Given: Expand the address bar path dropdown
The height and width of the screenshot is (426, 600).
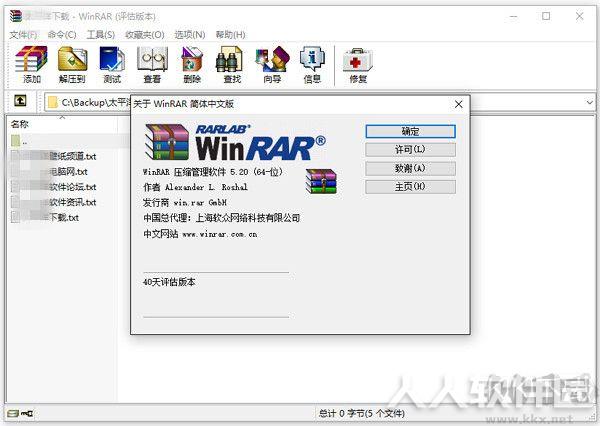Looking at the screenshot, I should 589,102.
